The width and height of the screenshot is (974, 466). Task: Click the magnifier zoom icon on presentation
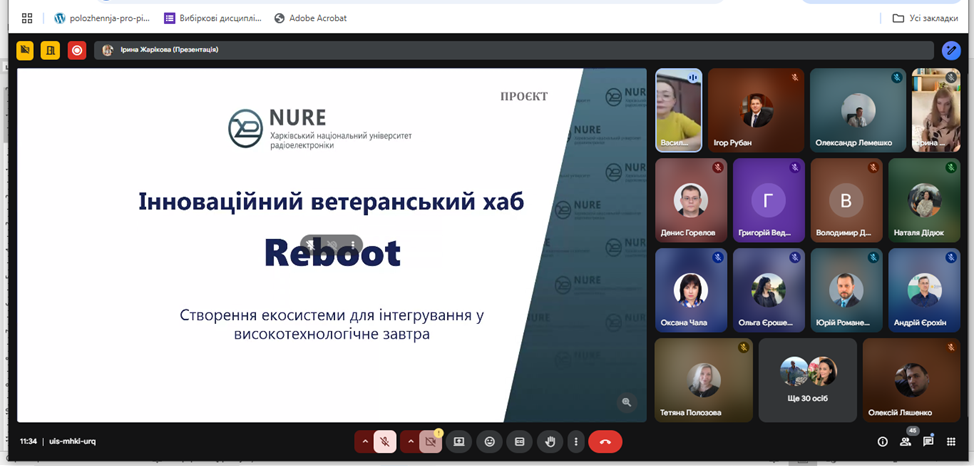point(627,403)
